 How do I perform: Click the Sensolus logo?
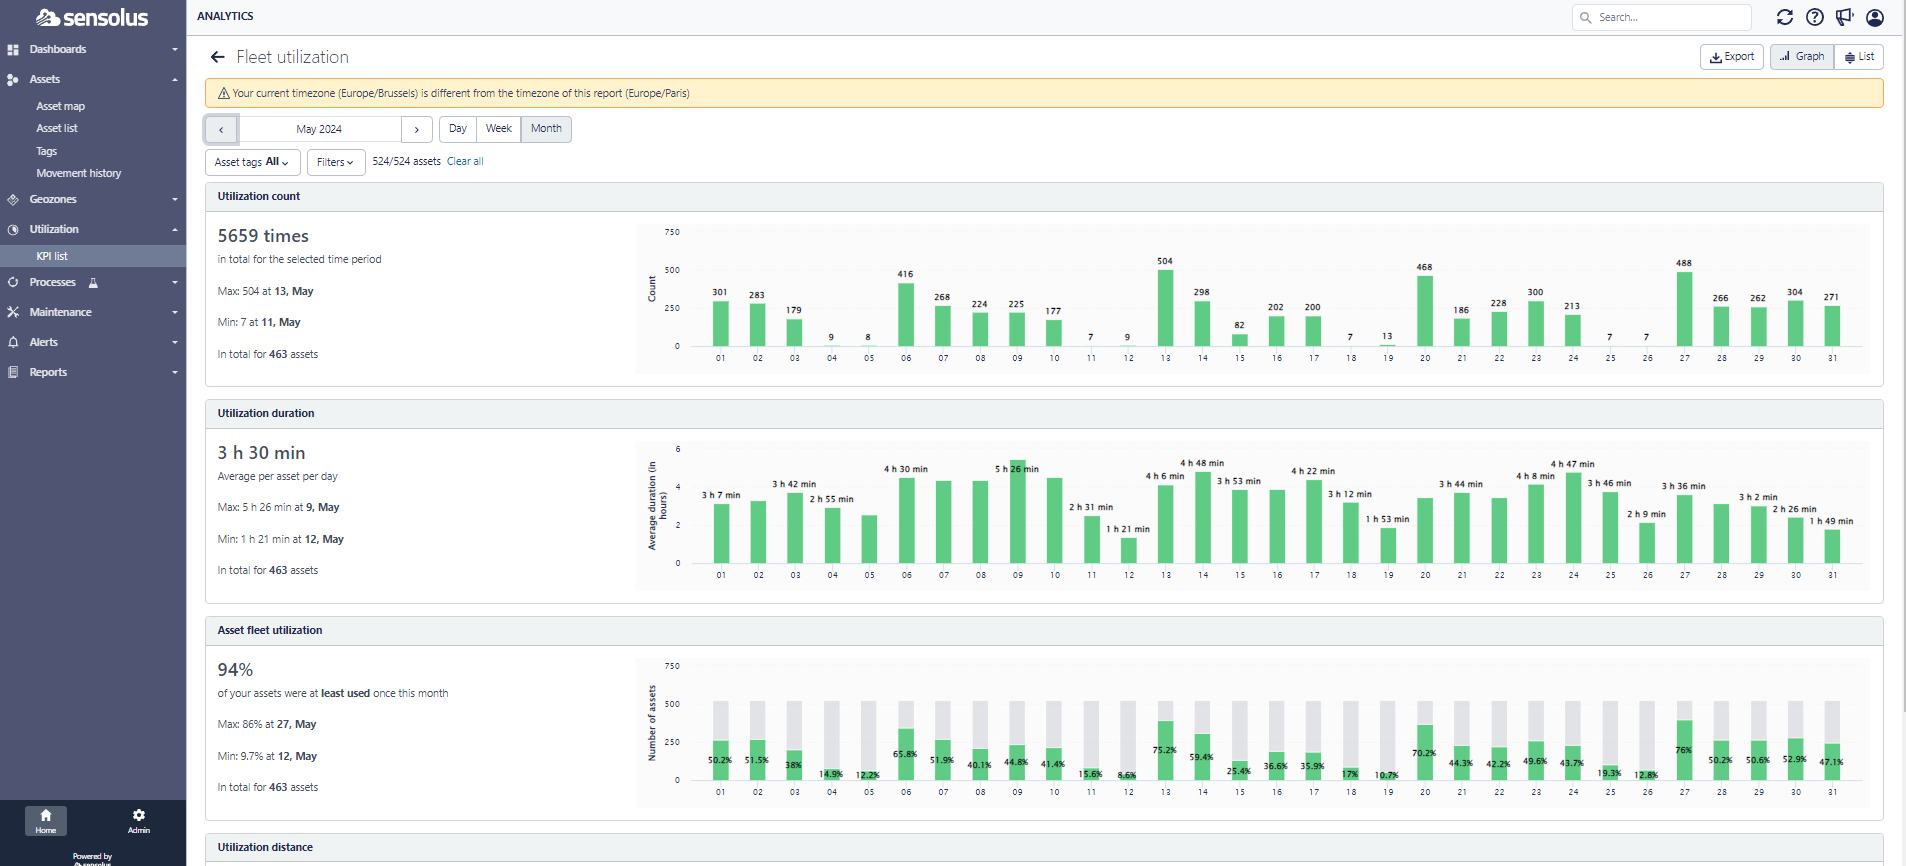coord(92,18)
